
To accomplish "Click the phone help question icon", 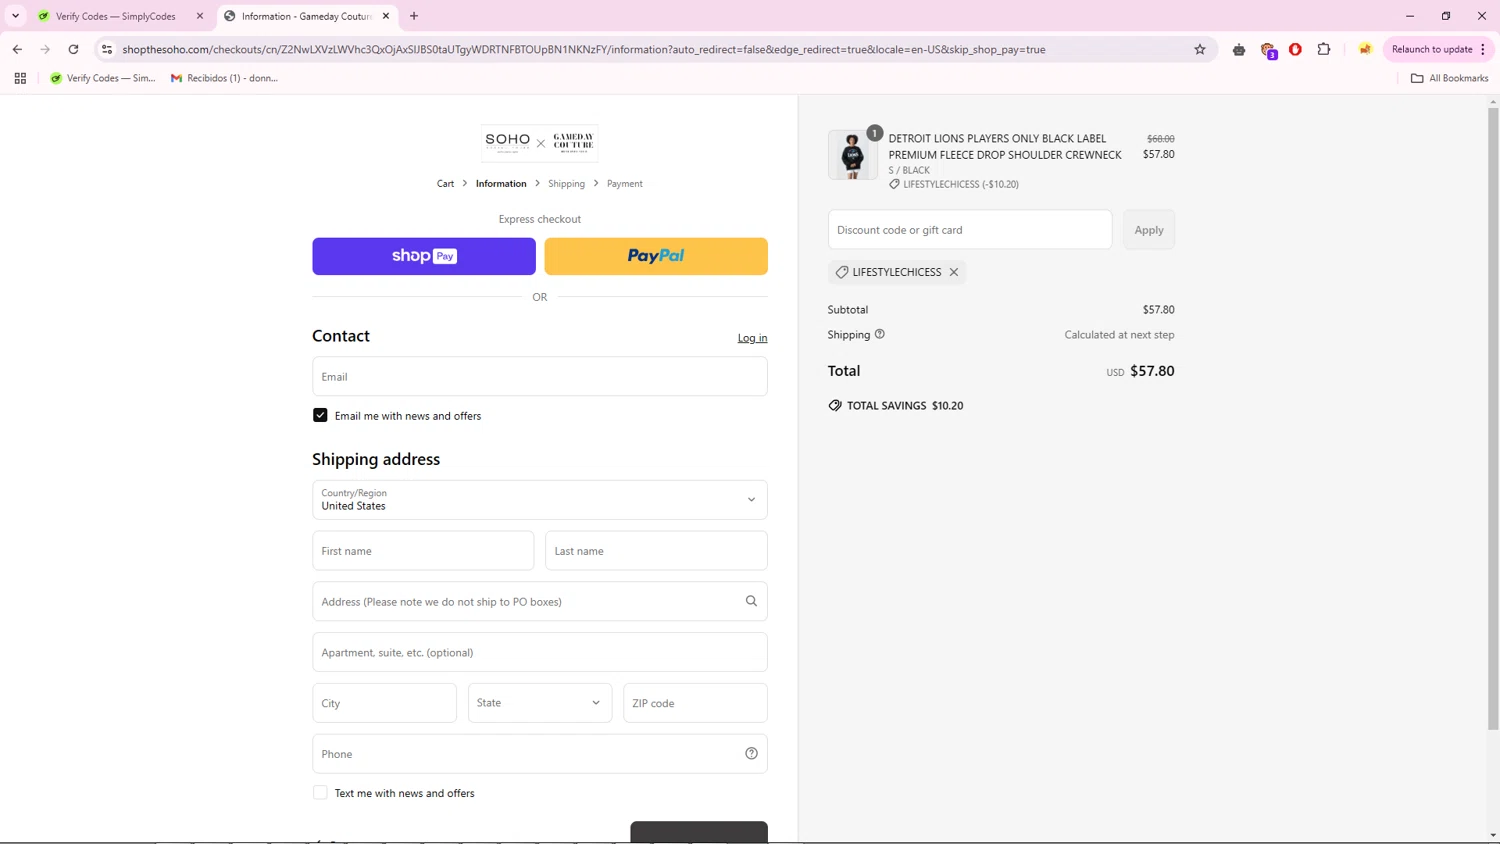I will (x=751, y=754).
